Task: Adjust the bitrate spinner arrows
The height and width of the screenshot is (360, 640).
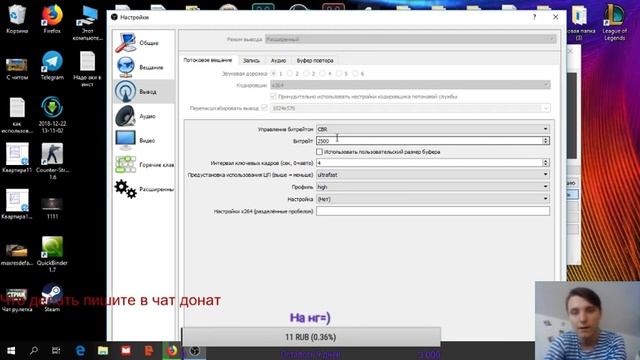Action: [546, 140]
